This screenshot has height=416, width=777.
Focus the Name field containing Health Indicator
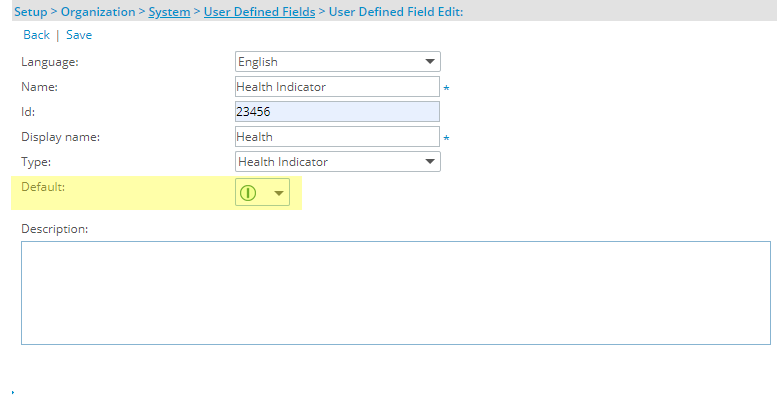click(337, 87)
